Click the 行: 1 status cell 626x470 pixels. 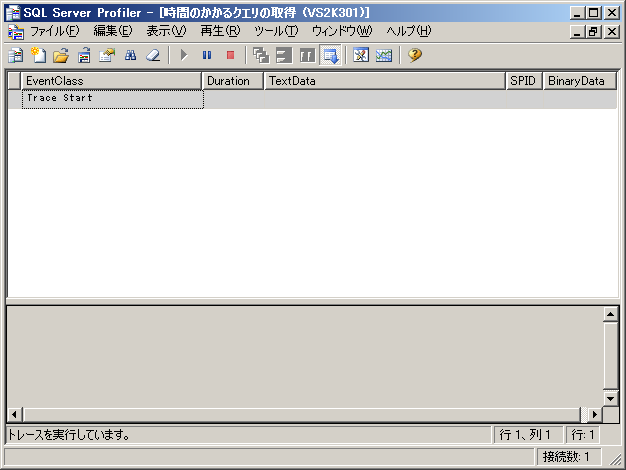point(583,434)
